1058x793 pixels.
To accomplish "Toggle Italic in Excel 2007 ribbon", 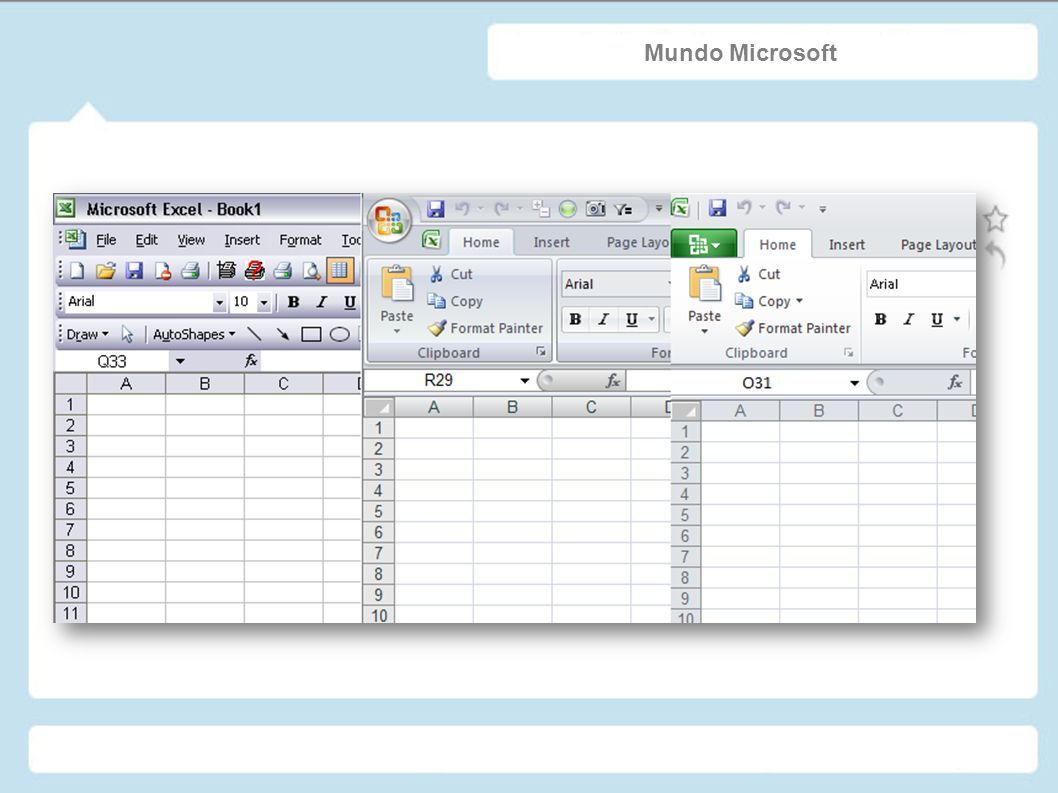I will [603, 319].
